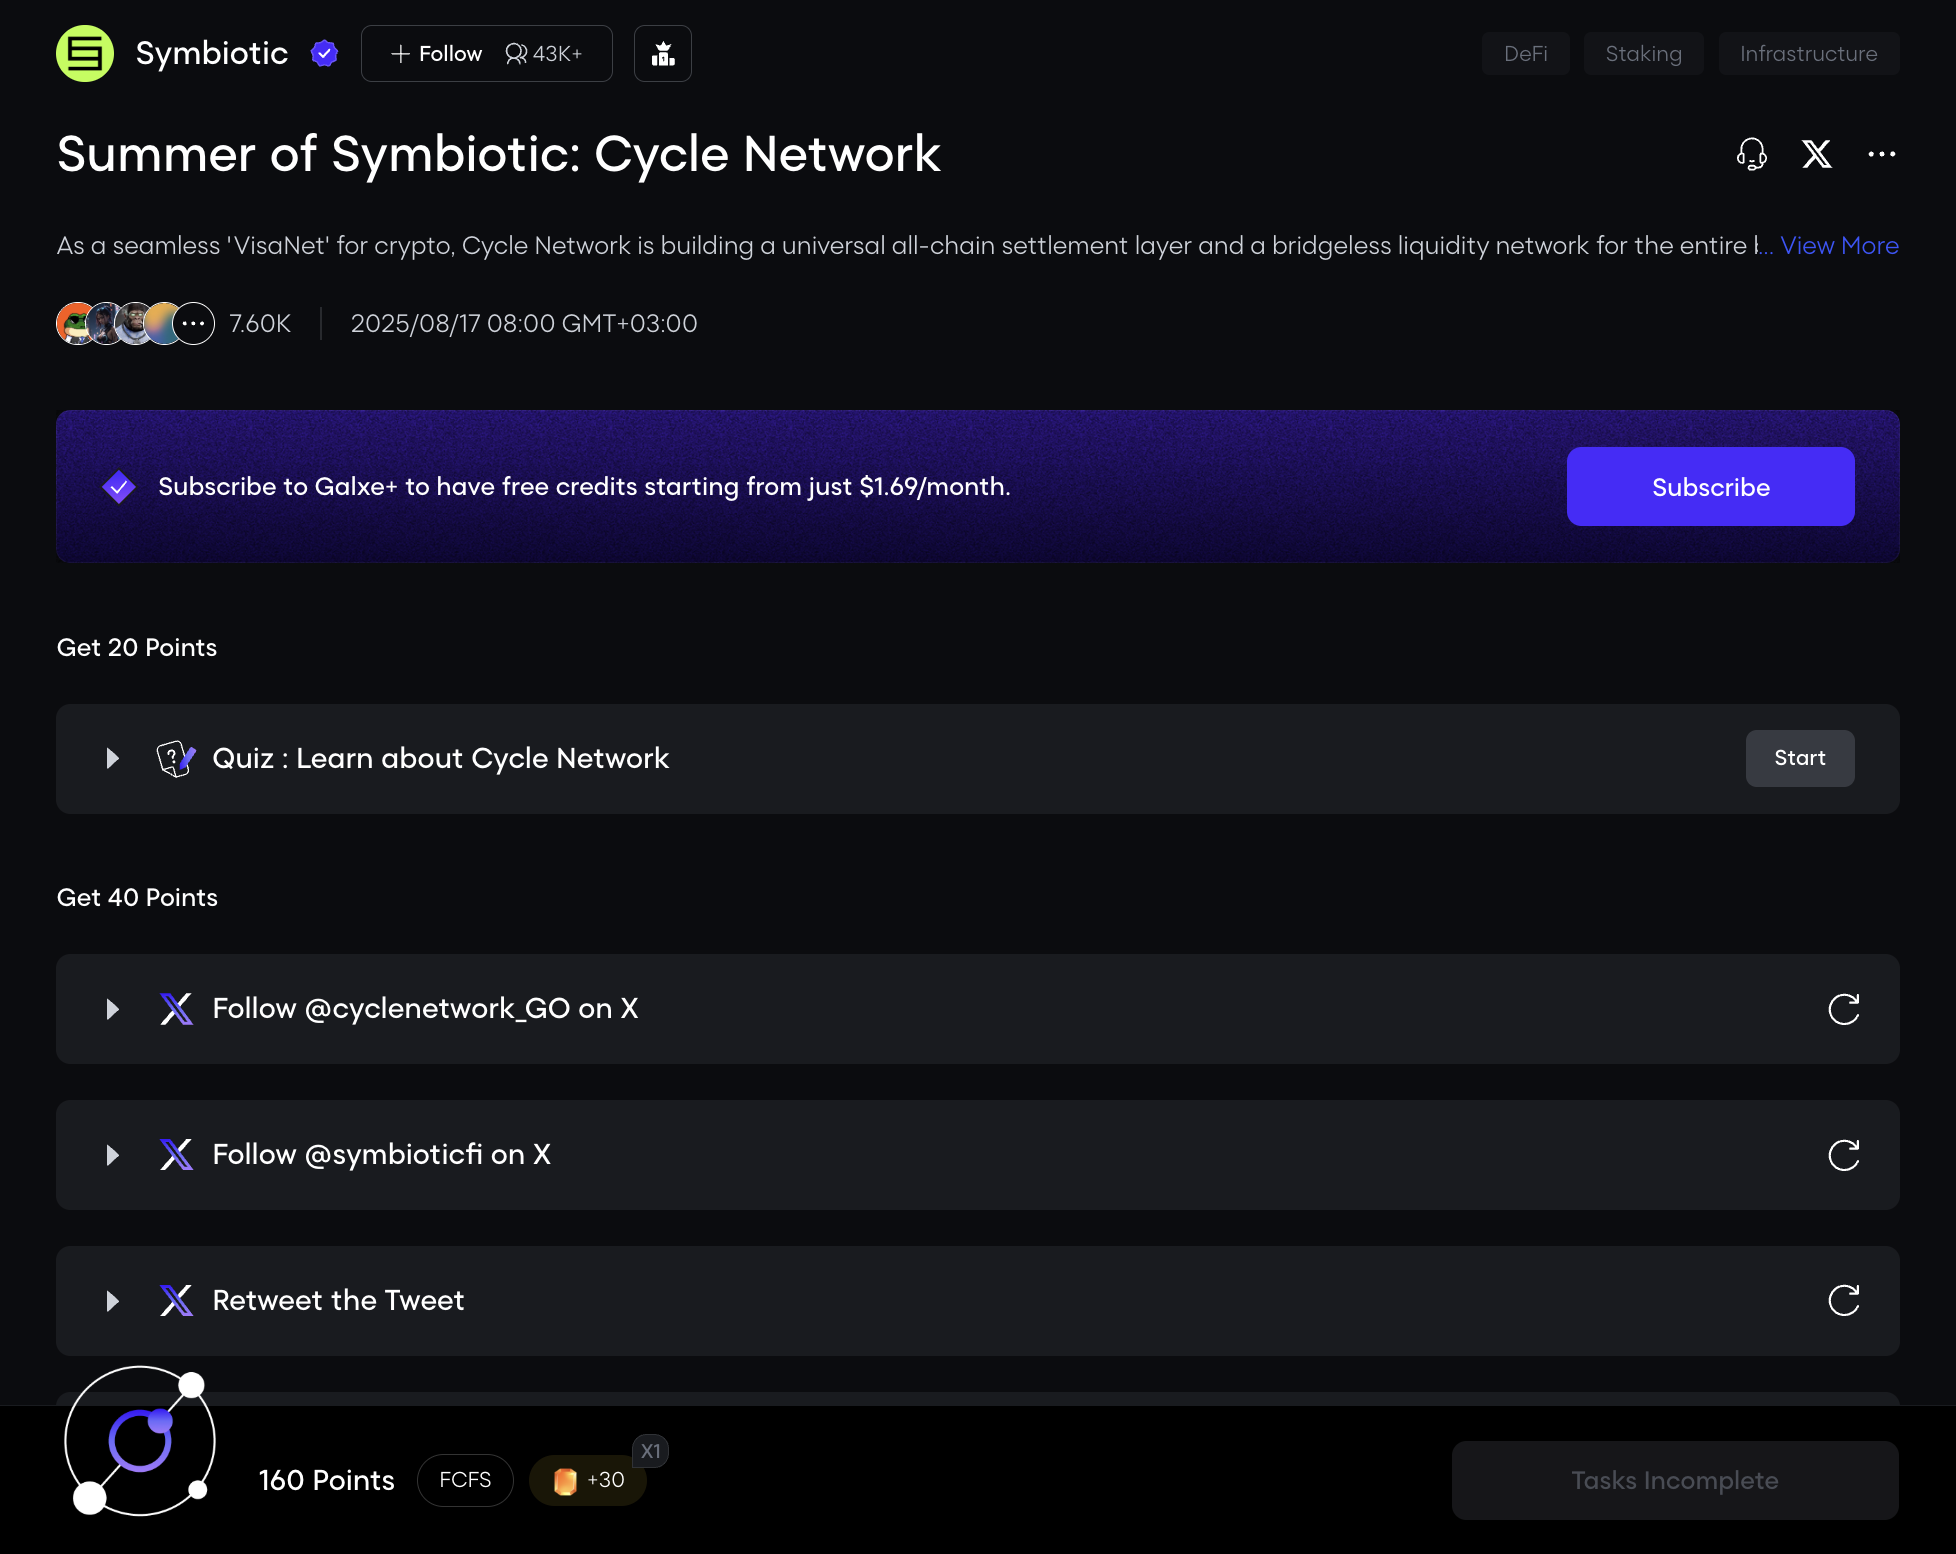Select the DeFi category tag
The height and width of the screenshot is (1554, 1956).
pyautogui.click(x=1525, y=54)
